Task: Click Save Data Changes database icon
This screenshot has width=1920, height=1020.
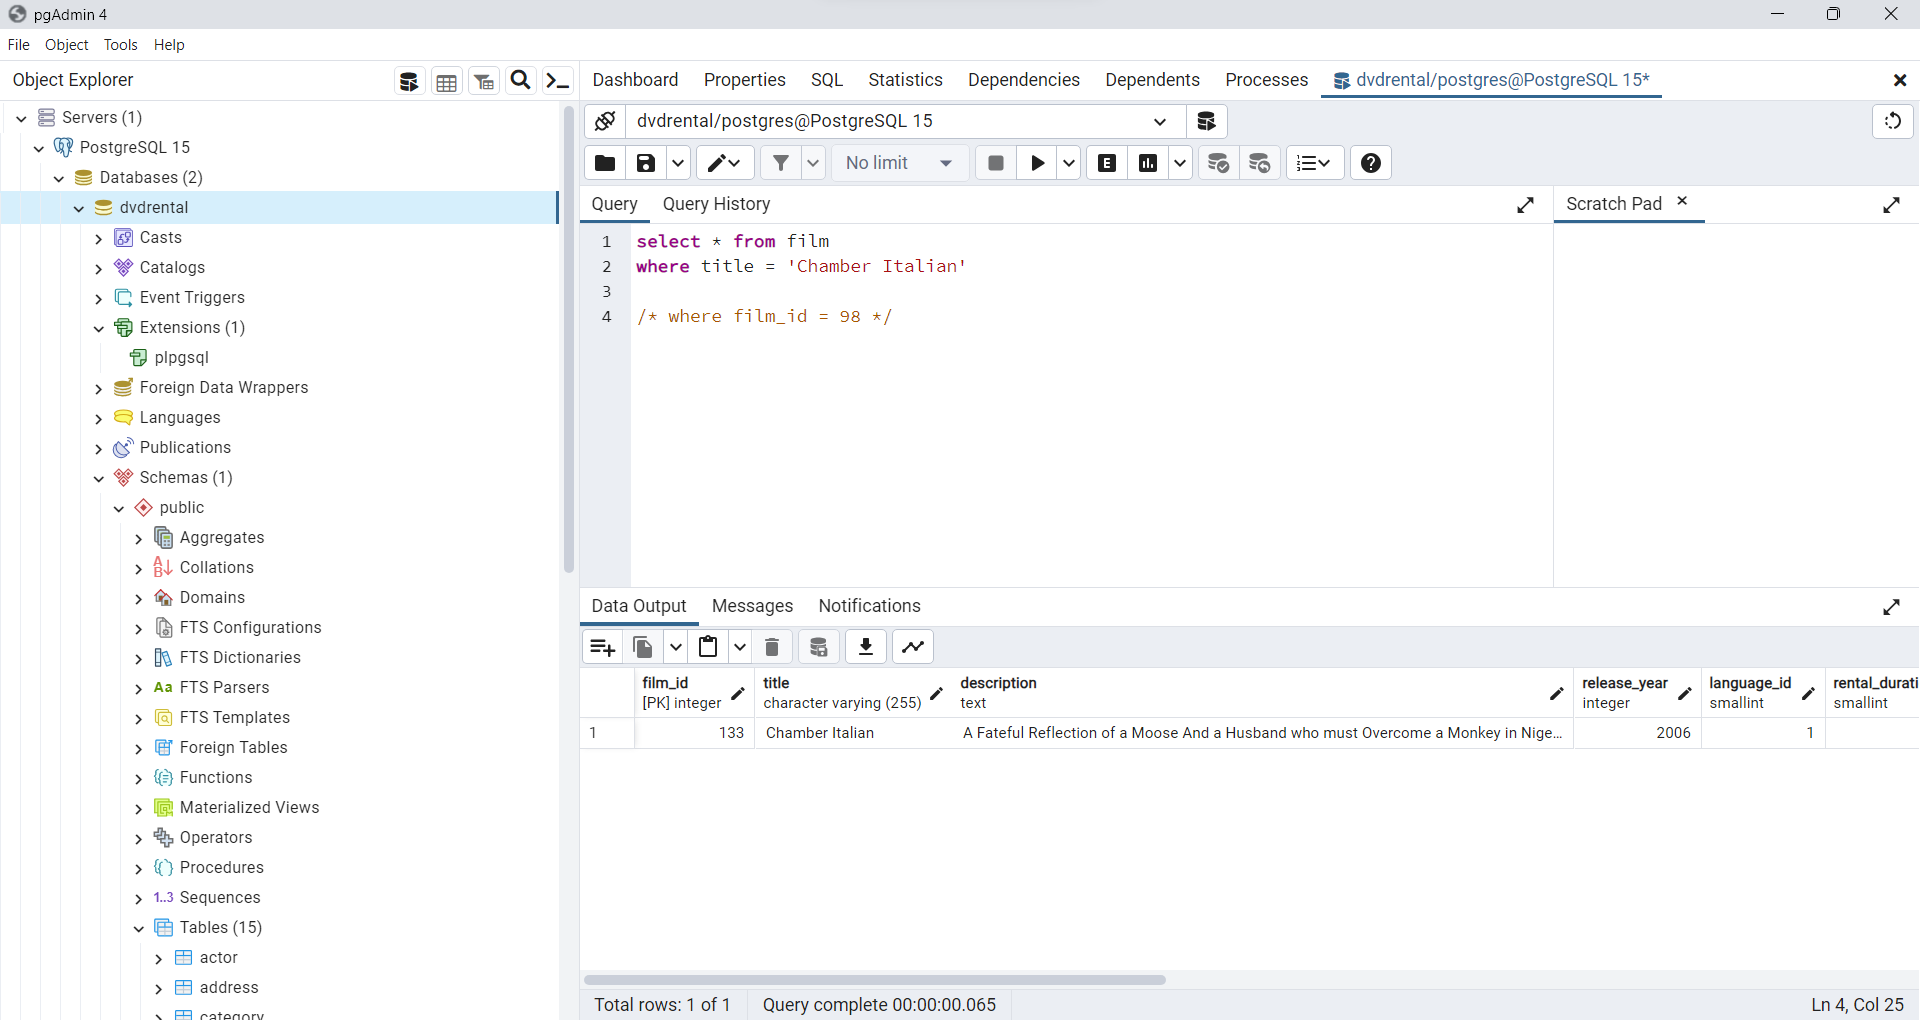Action: (x=819, y=647)
